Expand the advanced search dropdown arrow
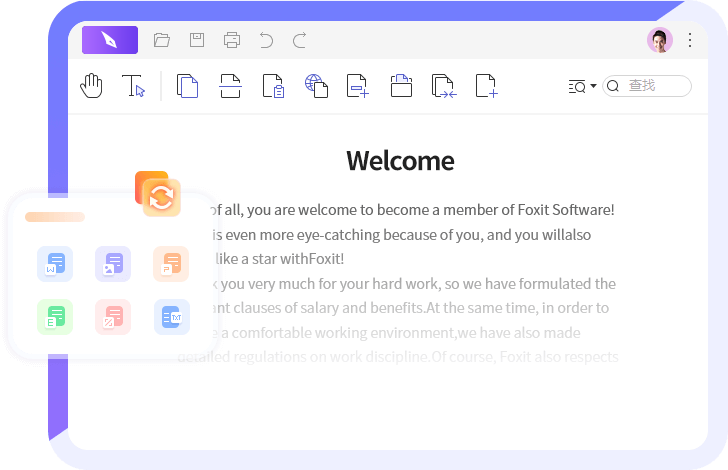The image size is (728, 470). pos(593,86)
